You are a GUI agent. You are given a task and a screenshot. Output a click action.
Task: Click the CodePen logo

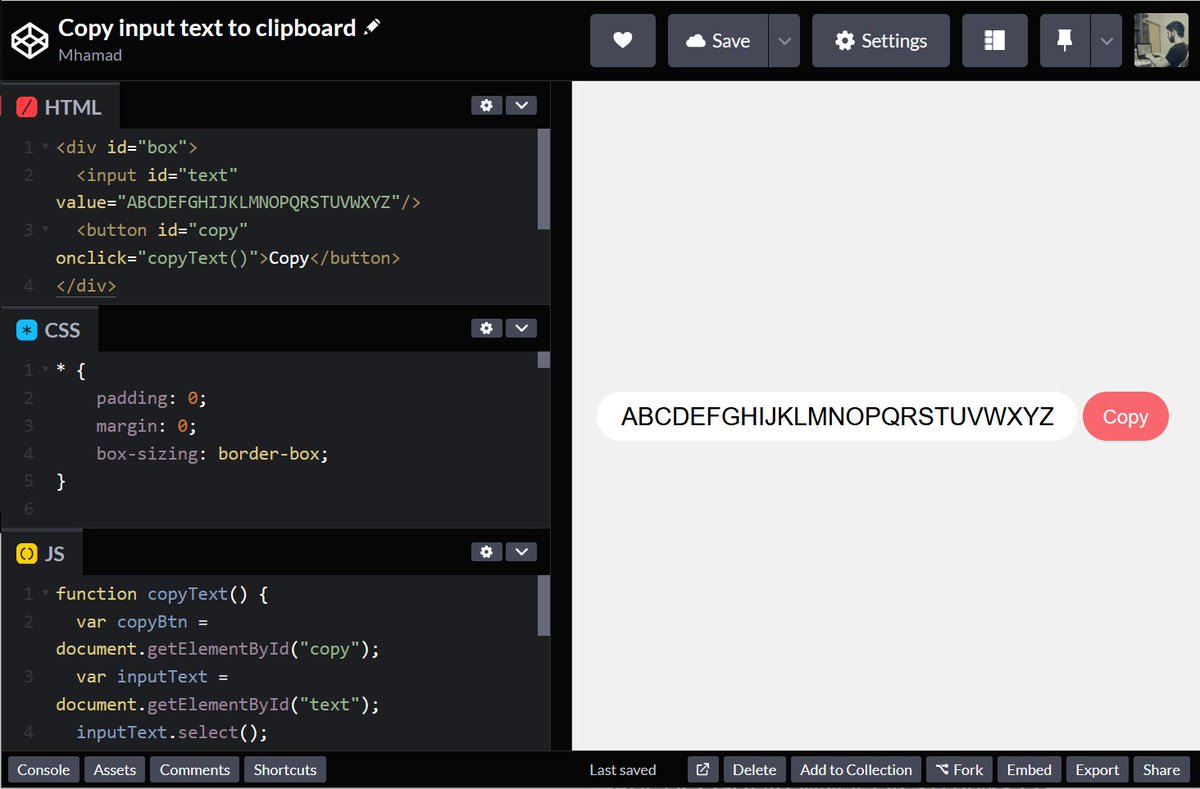pyautogui.click(x=29, y=40)
